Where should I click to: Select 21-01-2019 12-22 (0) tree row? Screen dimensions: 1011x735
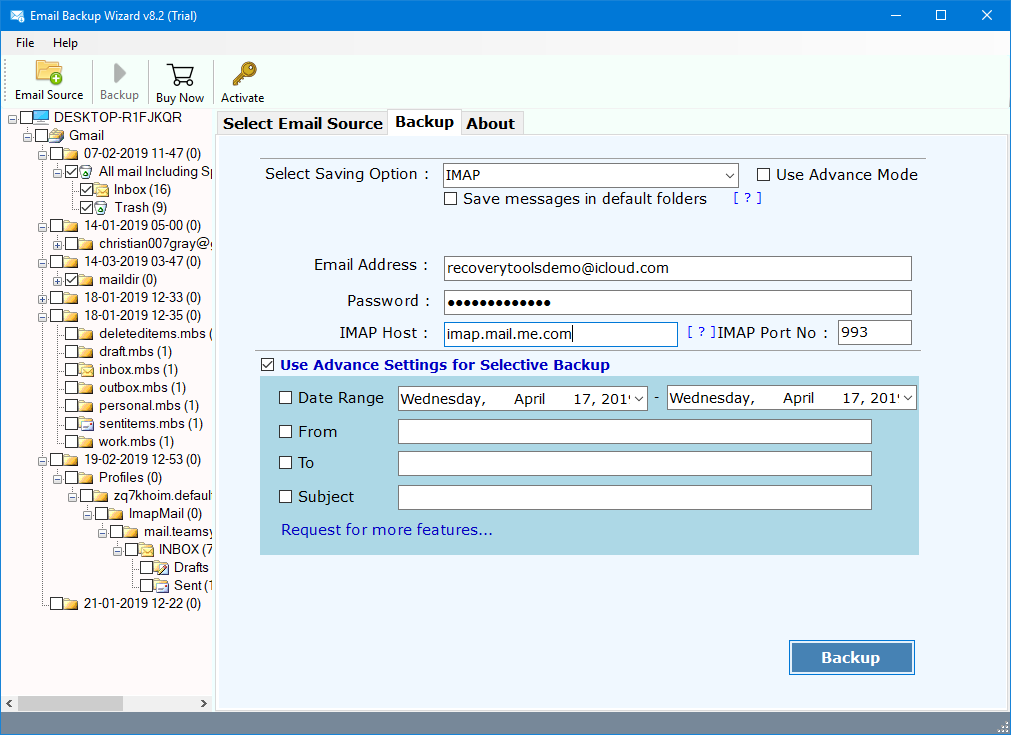coord(142,603)
